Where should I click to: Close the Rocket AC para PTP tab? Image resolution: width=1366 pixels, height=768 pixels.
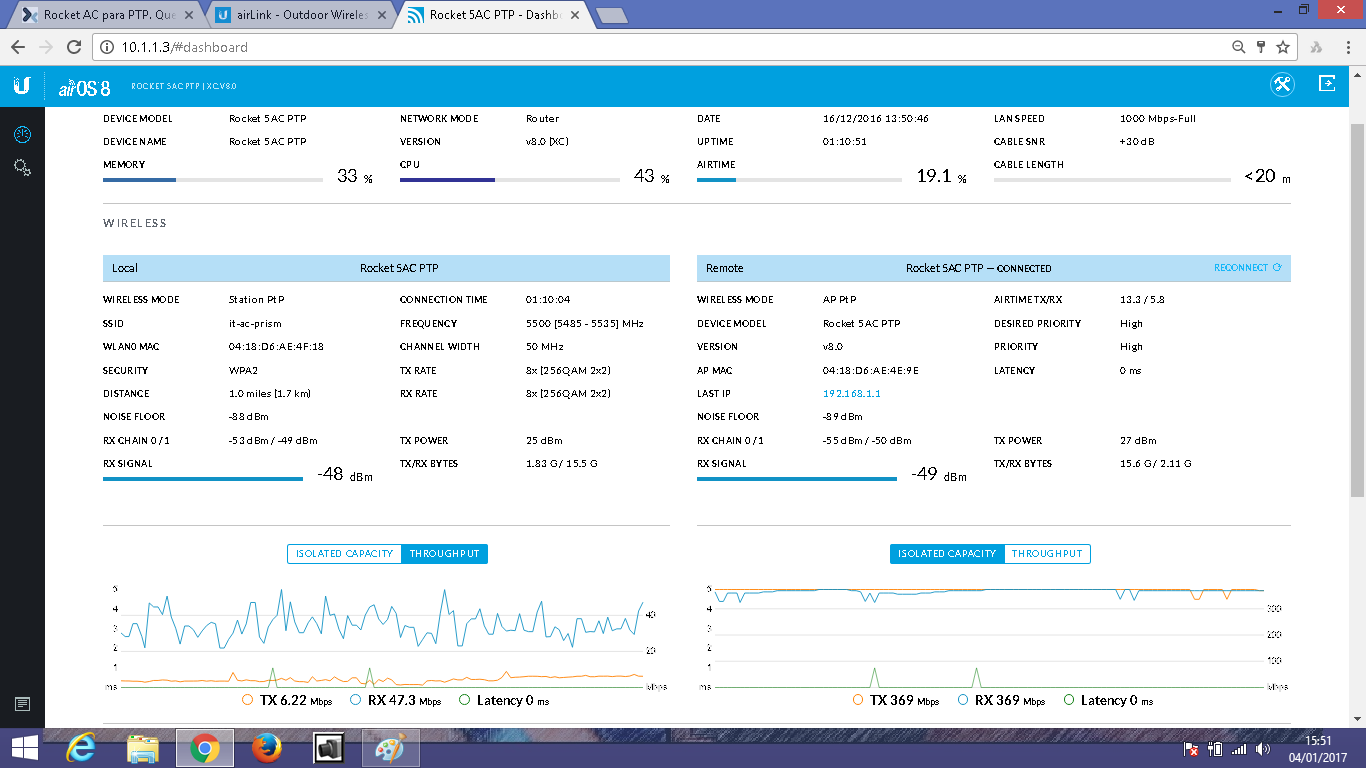189,15
